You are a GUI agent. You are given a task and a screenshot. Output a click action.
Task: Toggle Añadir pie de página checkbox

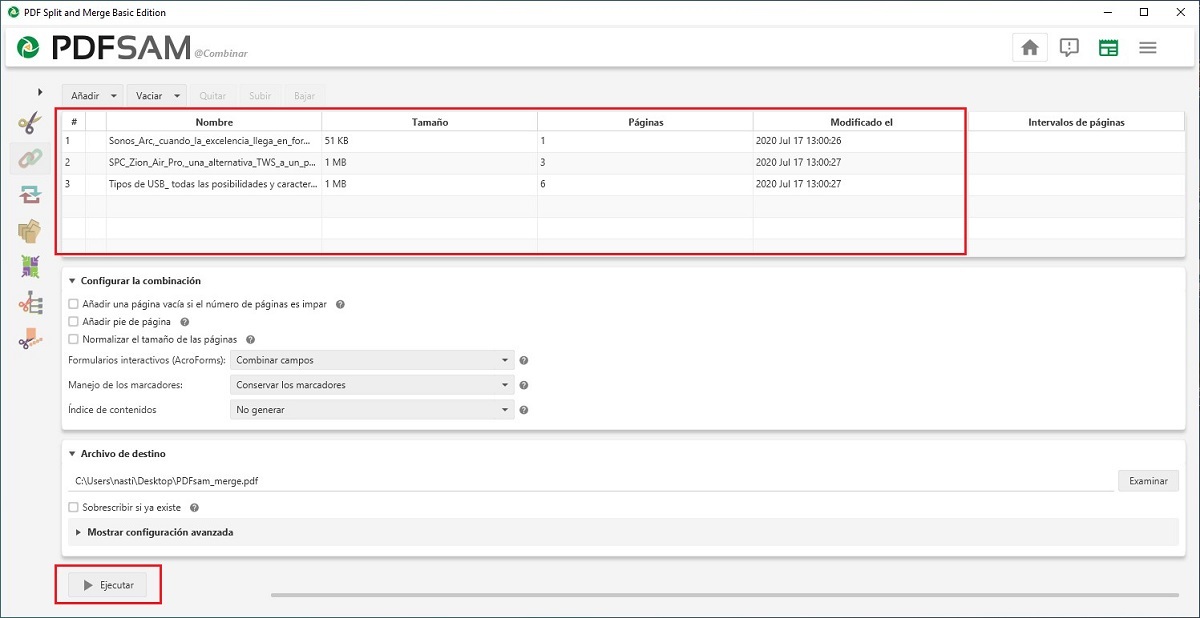click(x=73, y=322)
